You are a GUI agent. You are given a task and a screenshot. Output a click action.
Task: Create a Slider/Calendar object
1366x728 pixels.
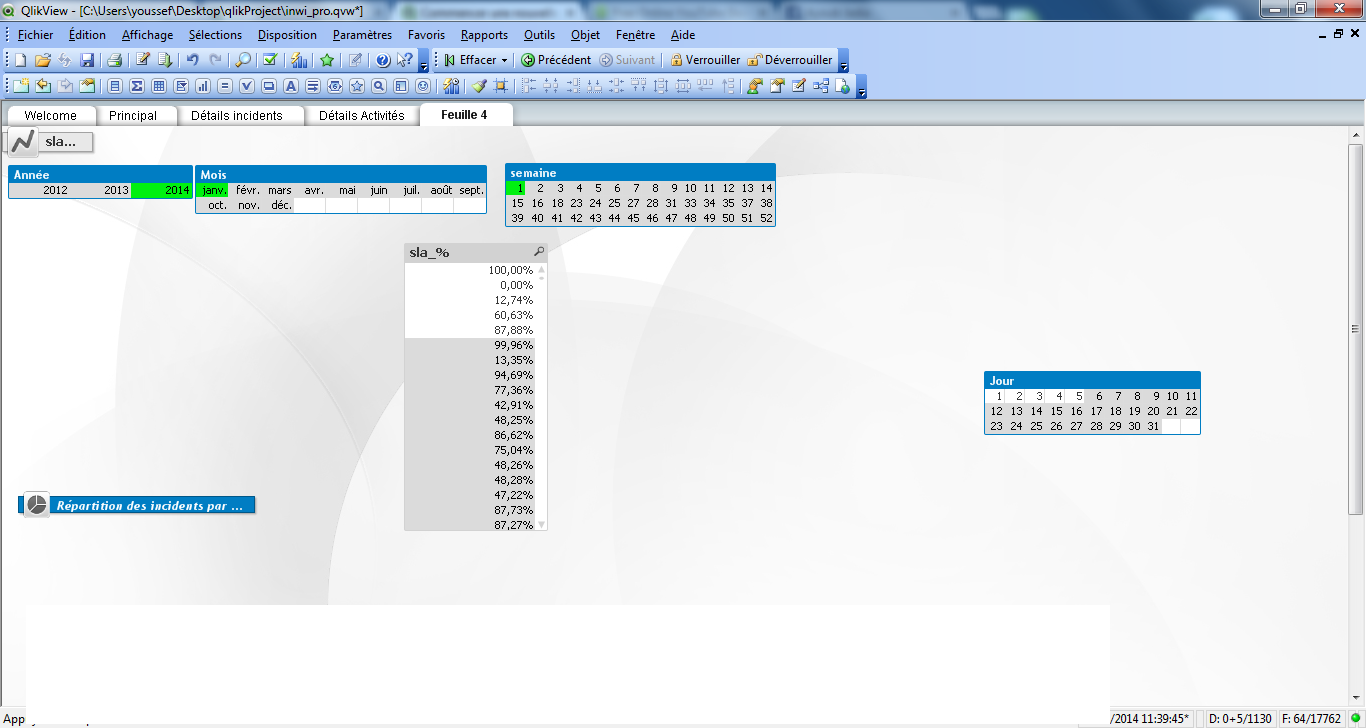click(334, 86)
